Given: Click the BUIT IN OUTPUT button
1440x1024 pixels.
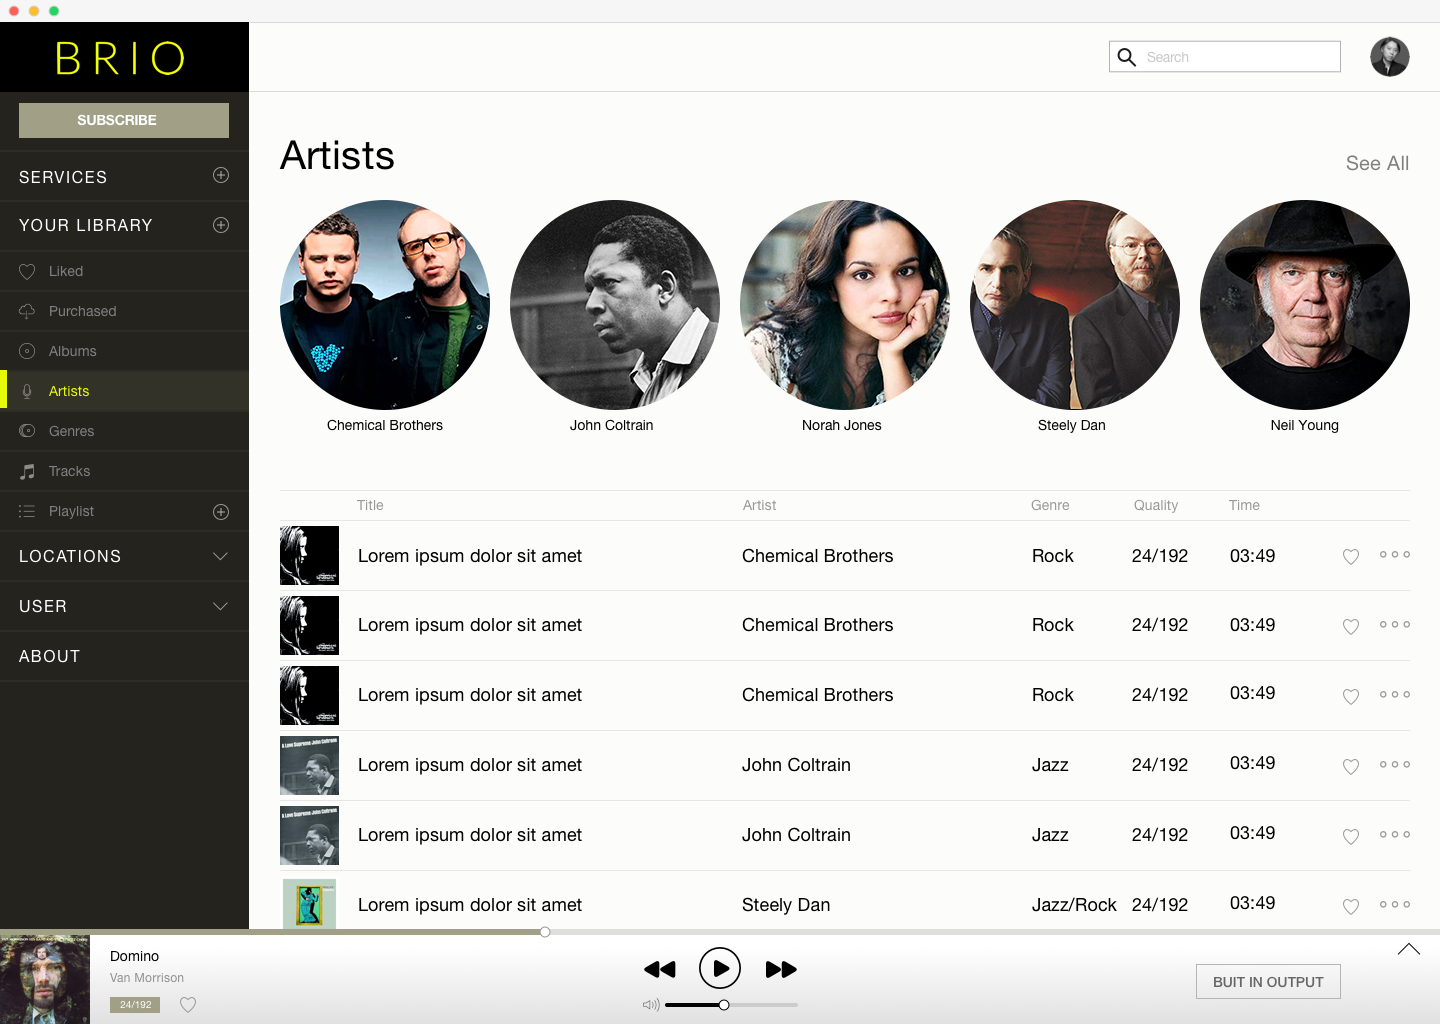Looking at the screenshot, I should [x=1268, y=982].
